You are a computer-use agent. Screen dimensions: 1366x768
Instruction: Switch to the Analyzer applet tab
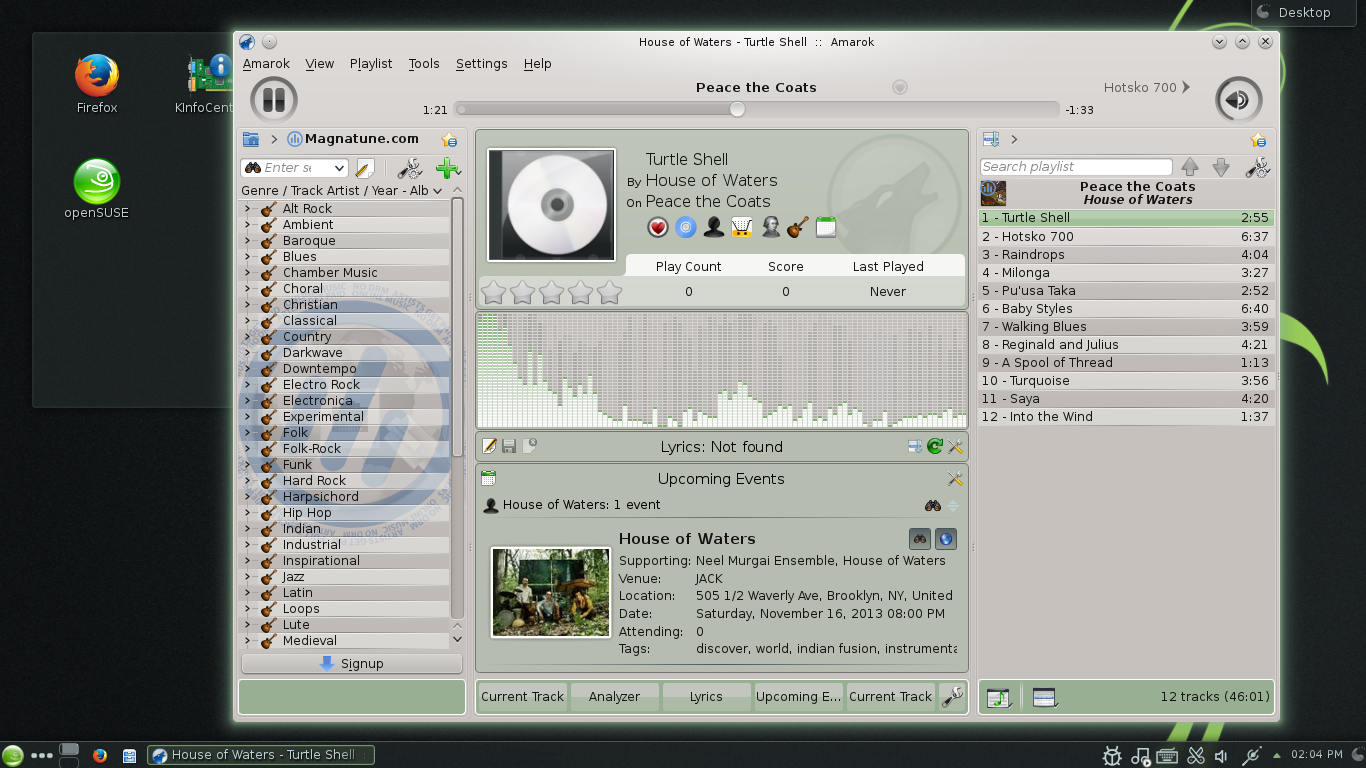click(x=614, y=696)
